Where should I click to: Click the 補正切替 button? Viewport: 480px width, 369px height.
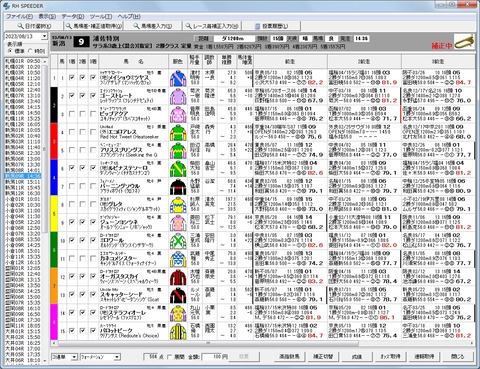tap(323, 357)
